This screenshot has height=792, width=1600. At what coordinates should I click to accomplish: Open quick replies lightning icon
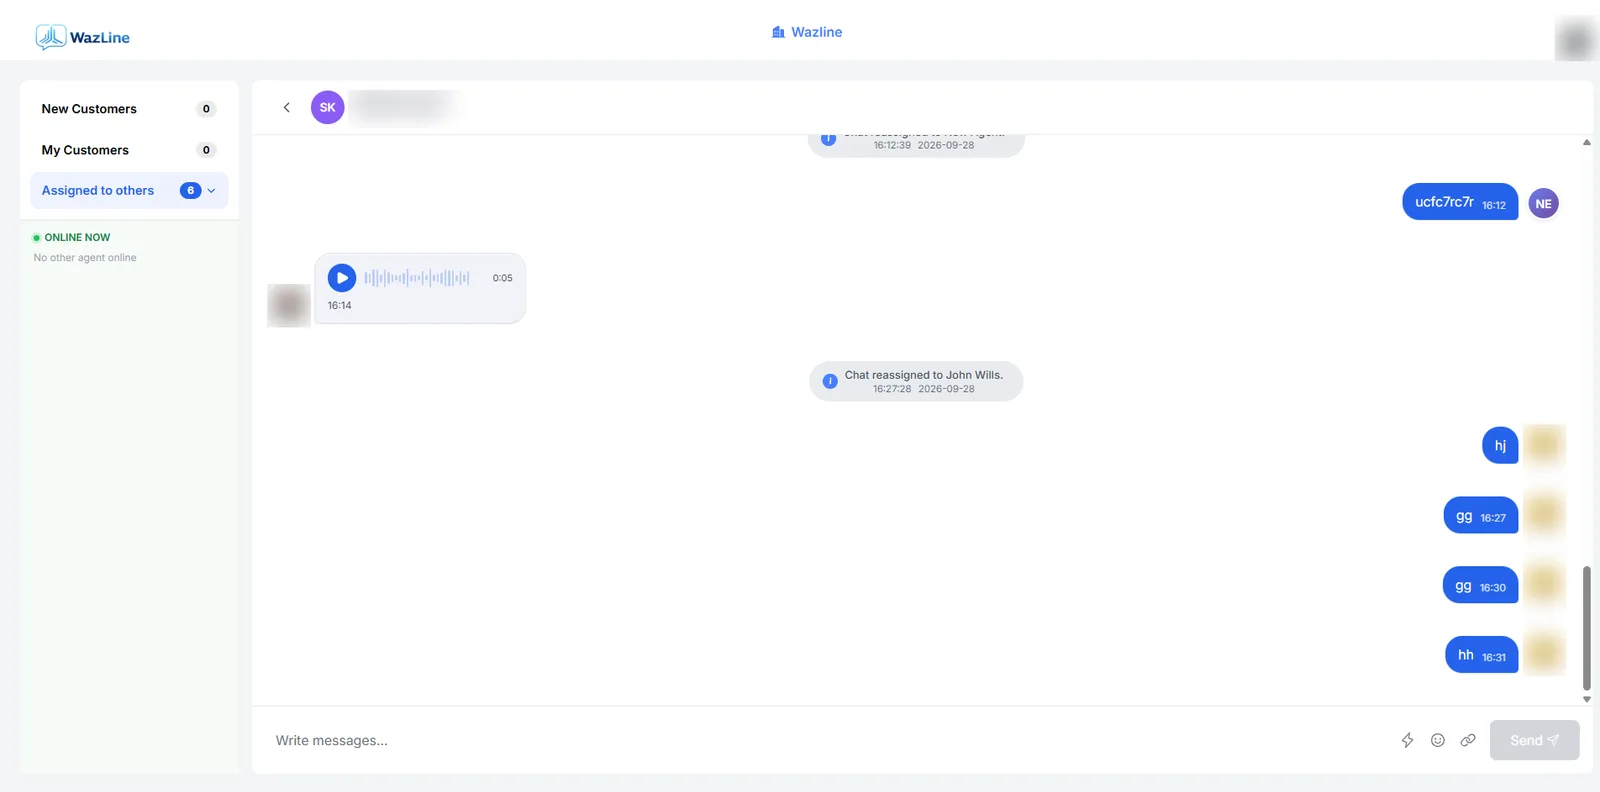[1407, 740]
